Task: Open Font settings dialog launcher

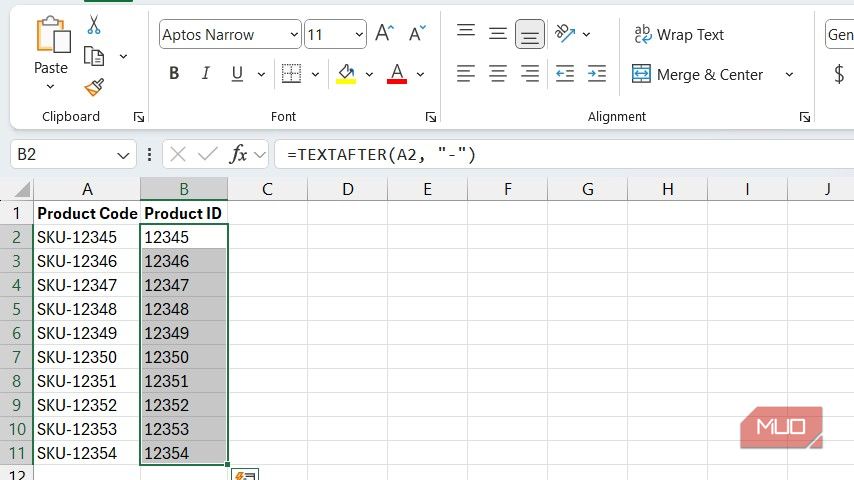Action: [431, 117]
